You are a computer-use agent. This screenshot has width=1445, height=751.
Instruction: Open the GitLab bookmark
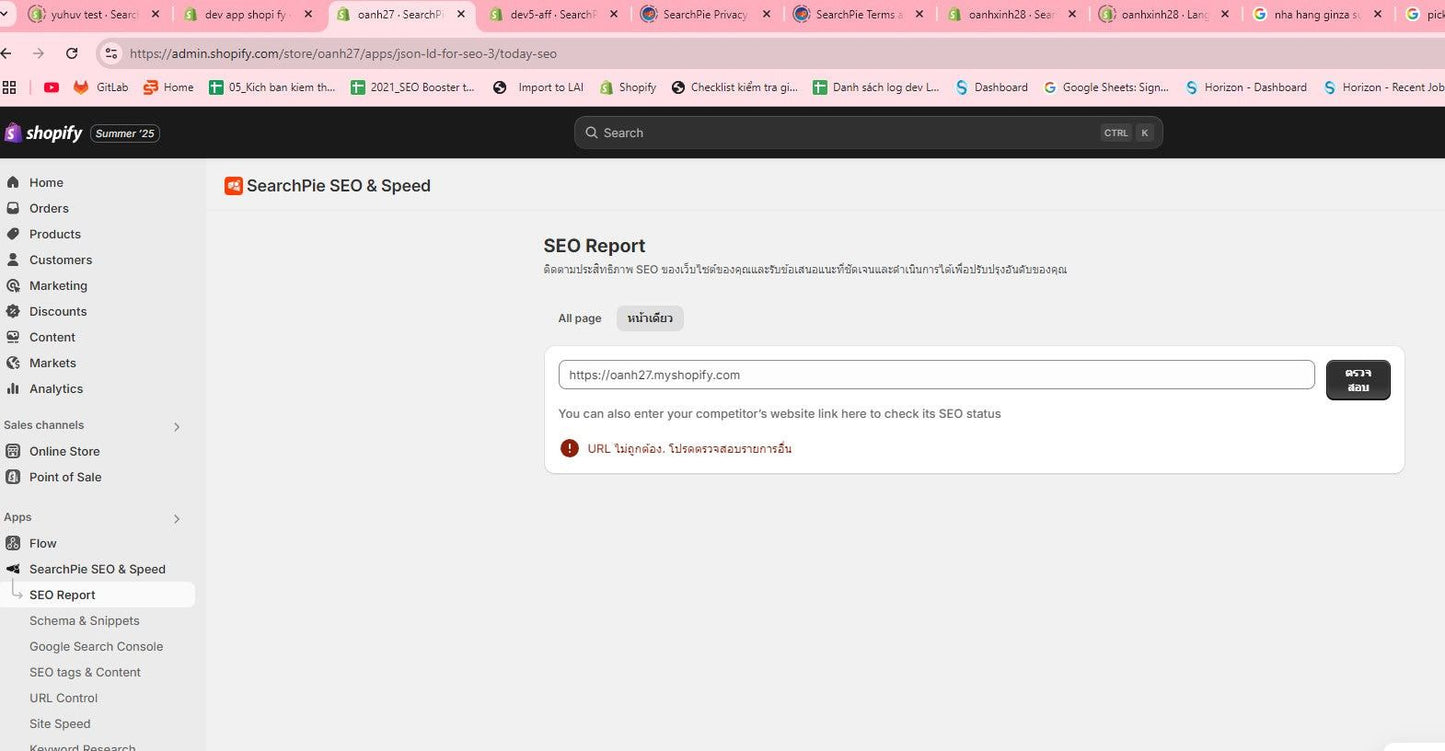click(101, 87)
